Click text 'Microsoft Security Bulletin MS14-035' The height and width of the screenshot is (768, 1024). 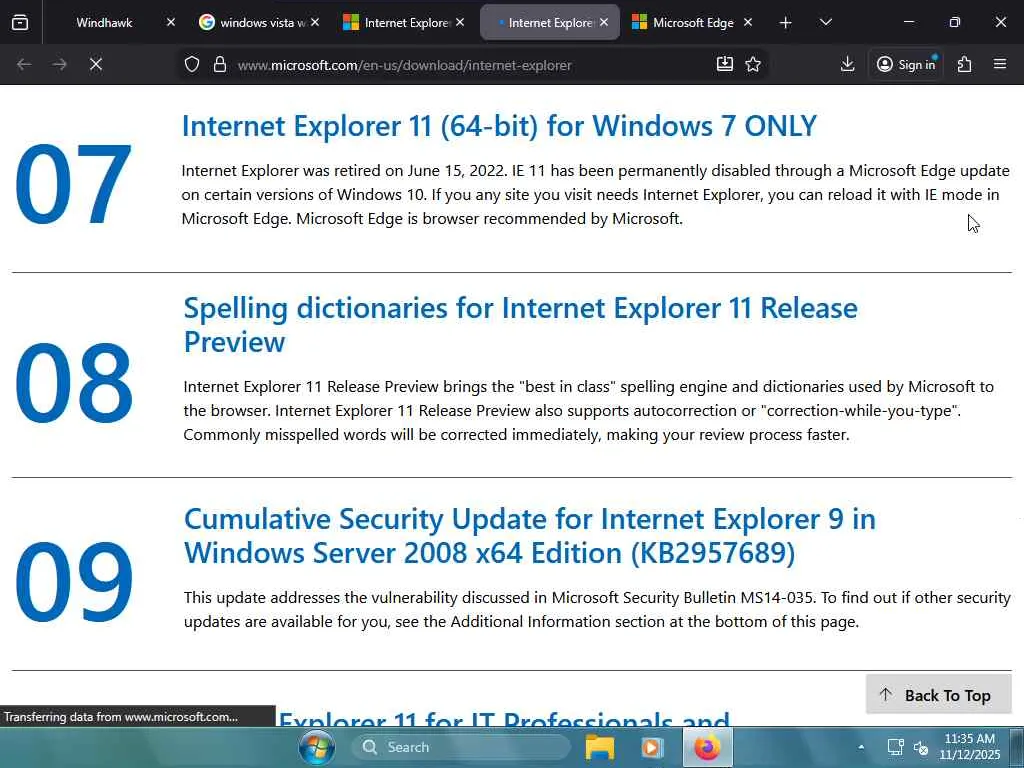683,598
